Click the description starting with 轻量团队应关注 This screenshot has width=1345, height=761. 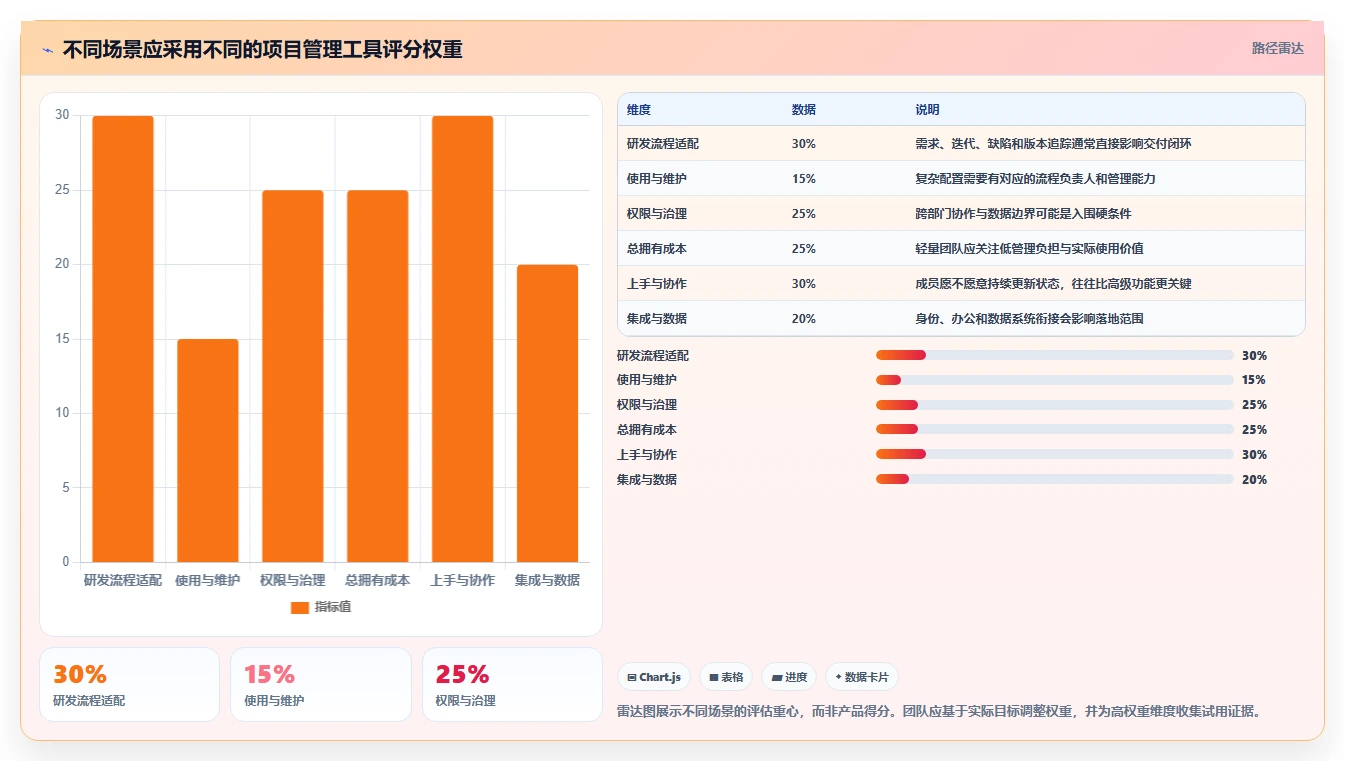click(x=1029, y=249)
